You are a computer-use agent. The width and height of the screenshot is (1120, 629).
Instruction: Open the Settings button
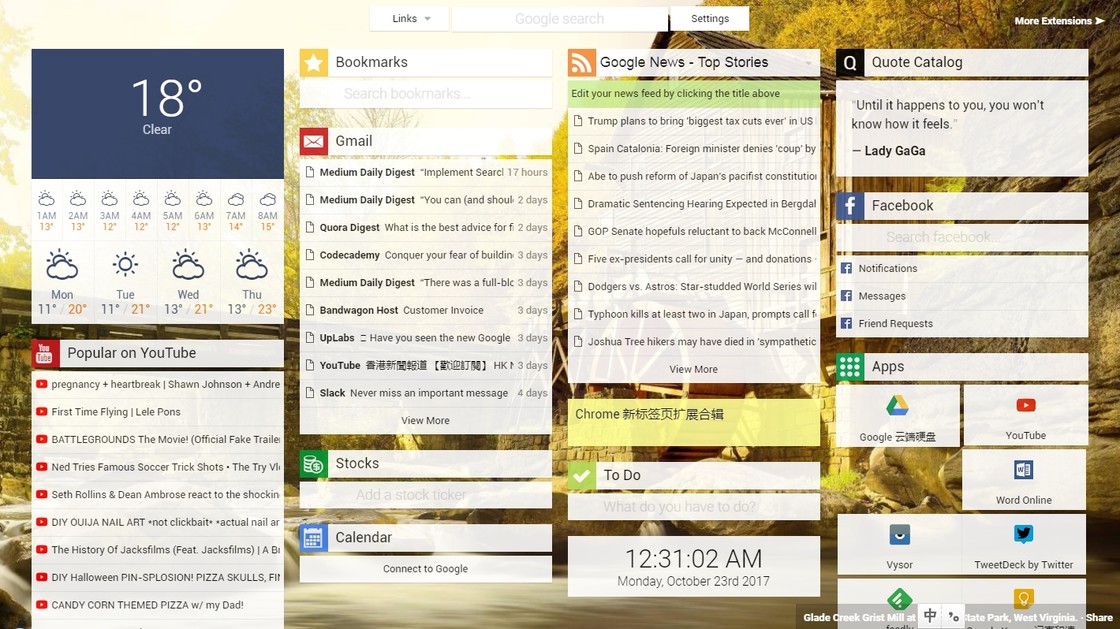(x=710, y=19)
